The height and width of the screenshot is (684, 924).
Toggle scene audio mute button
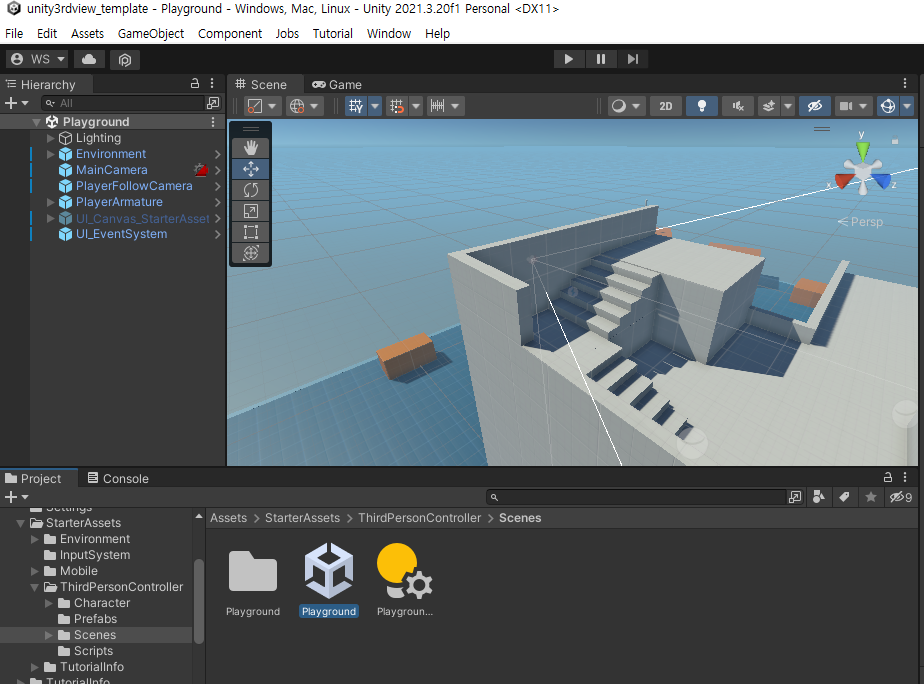click(738, 106)
